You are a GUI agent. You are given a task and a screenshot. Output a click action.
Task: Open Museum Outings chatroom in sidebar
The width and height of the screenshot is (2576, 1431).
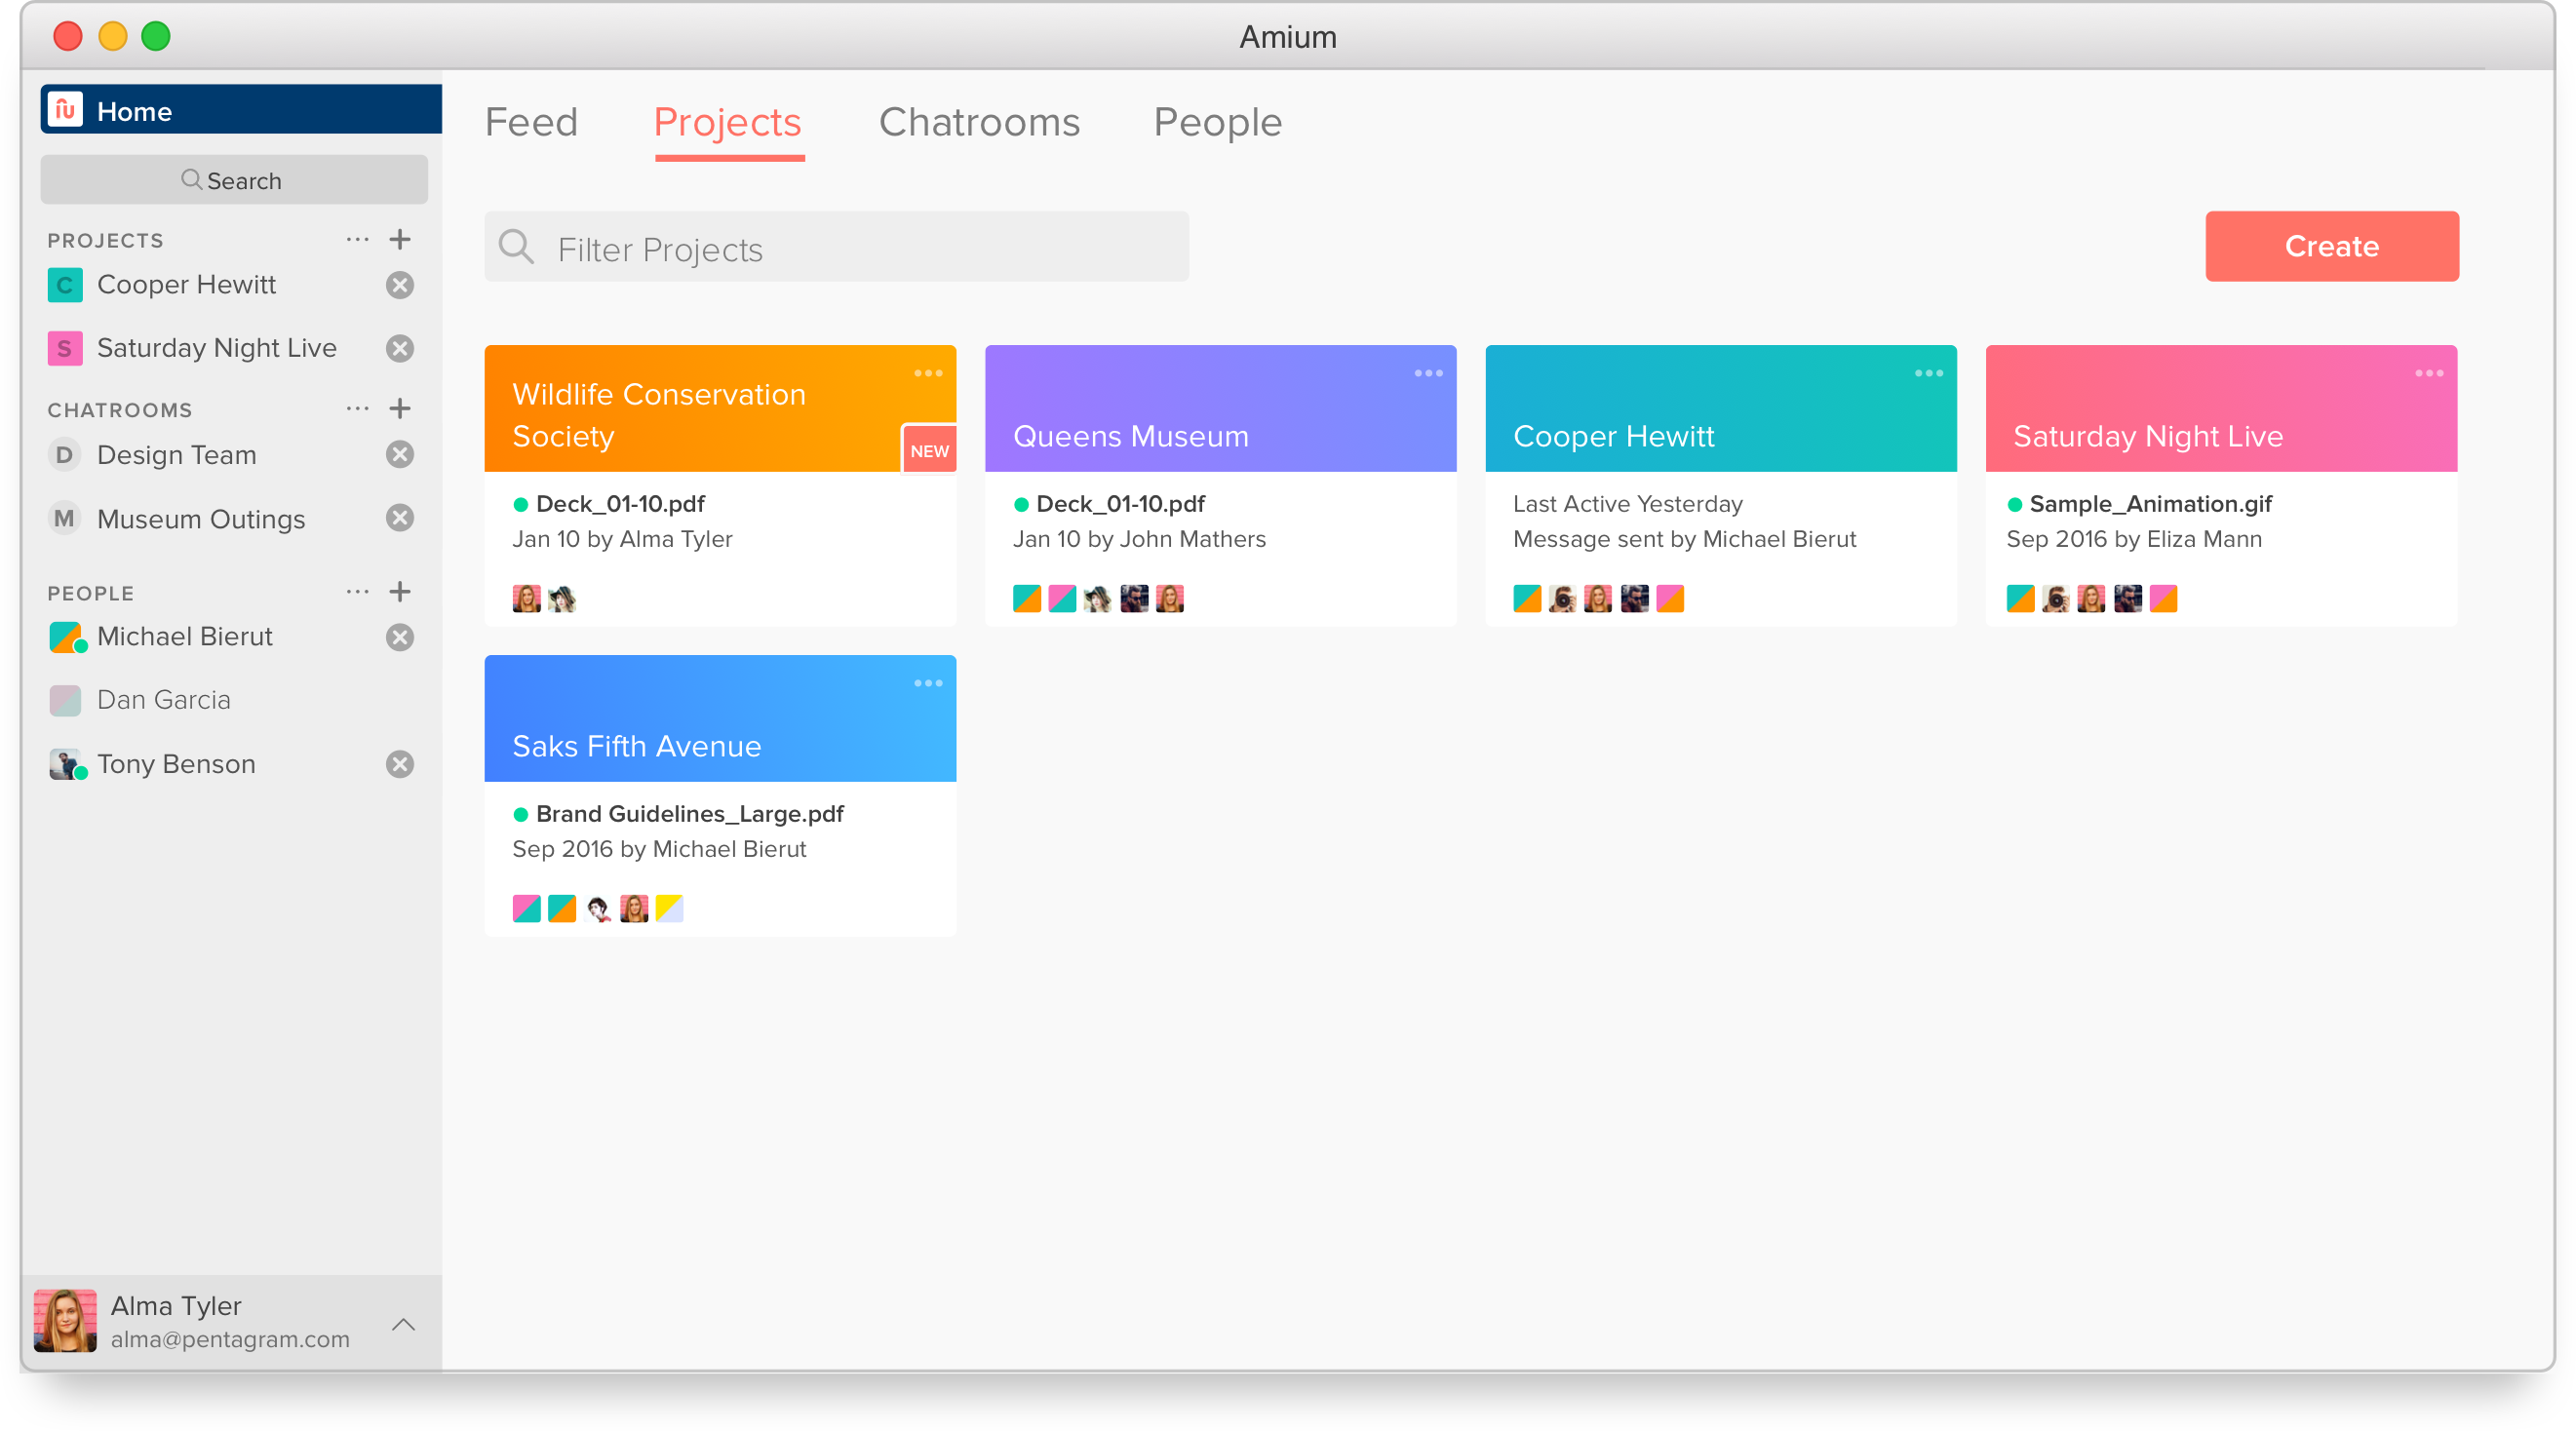pyautogui.click(x=201, y=519)
